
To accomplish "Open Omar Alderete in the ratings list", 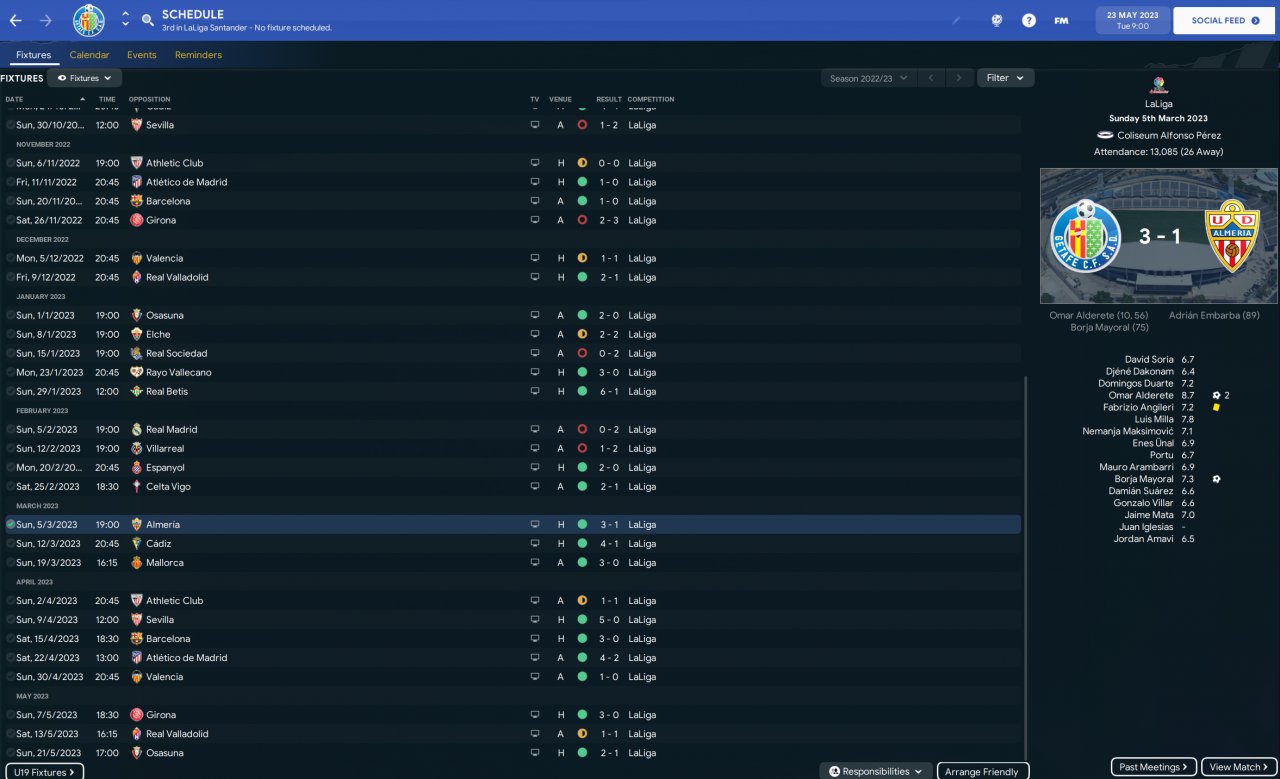I will coord(1141,395).
